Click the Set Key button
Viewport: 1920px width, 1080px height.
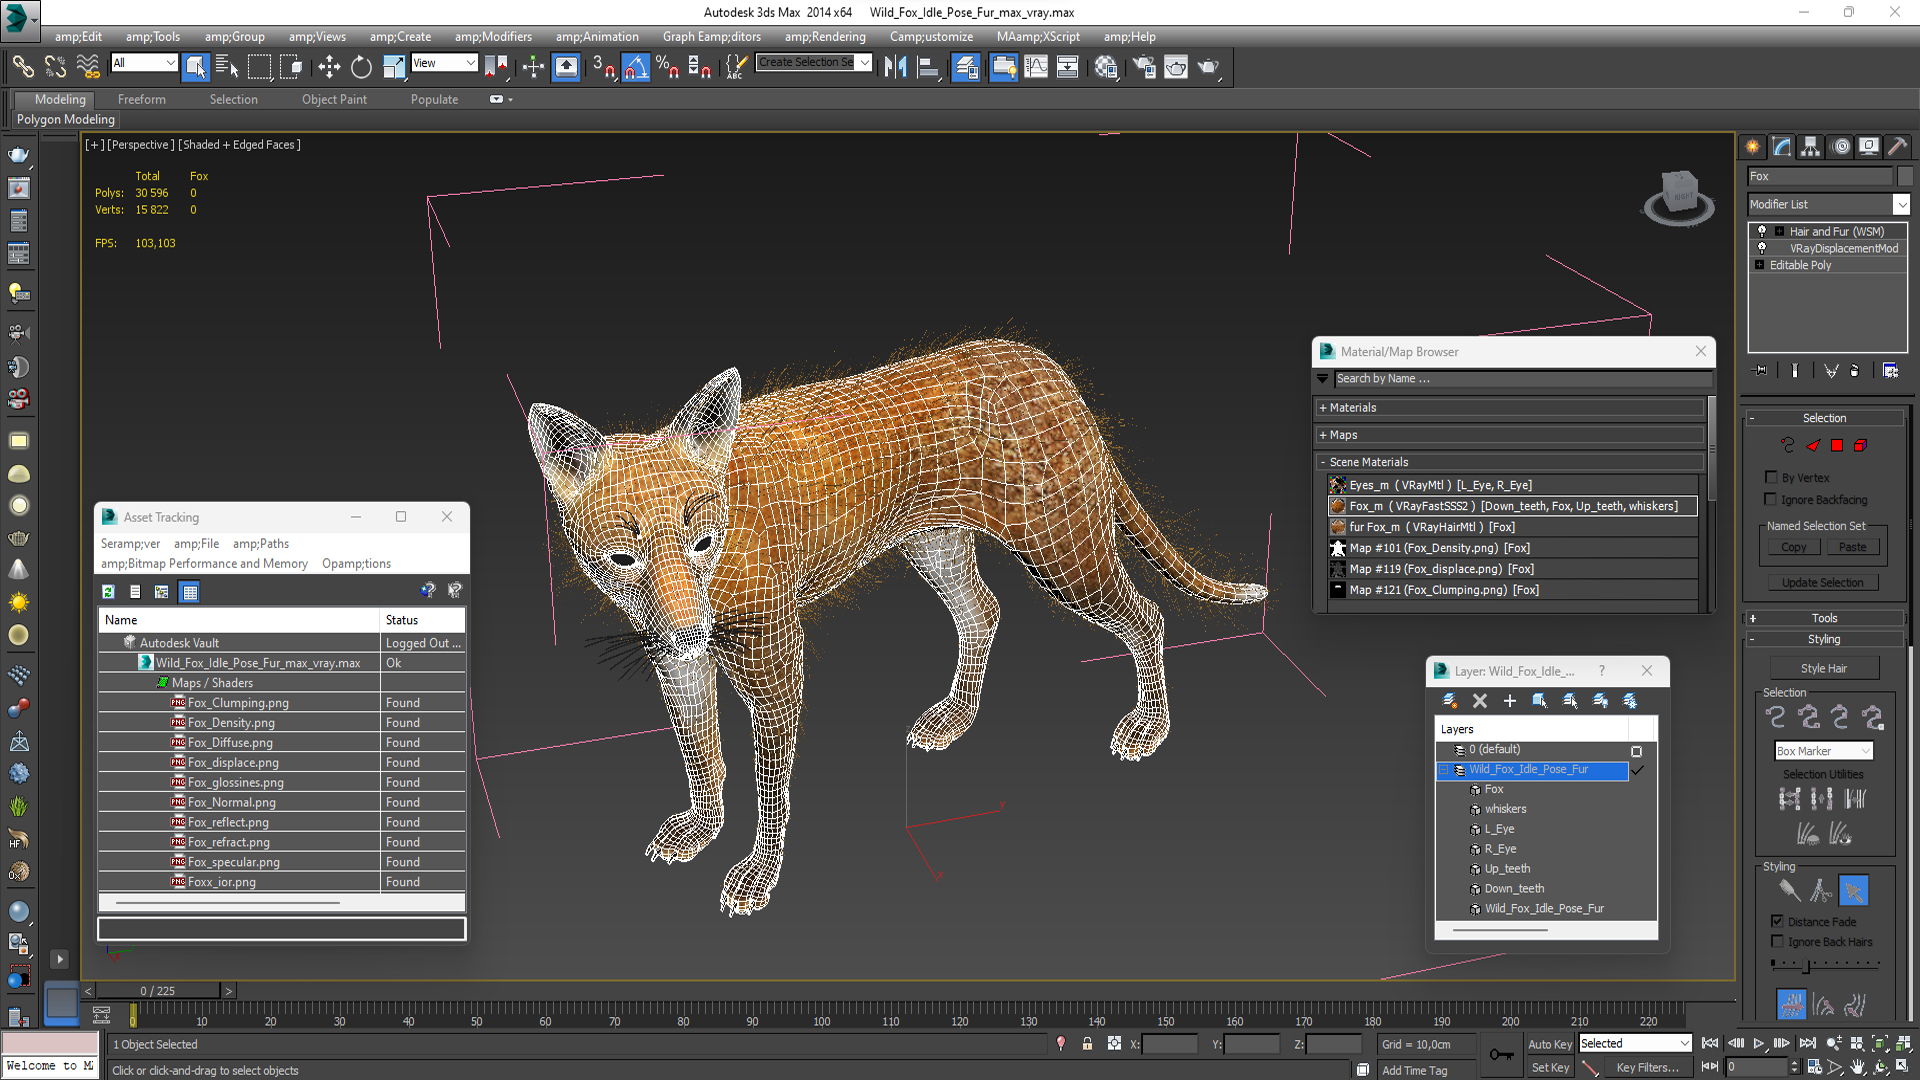(x=1550, y=1068)
